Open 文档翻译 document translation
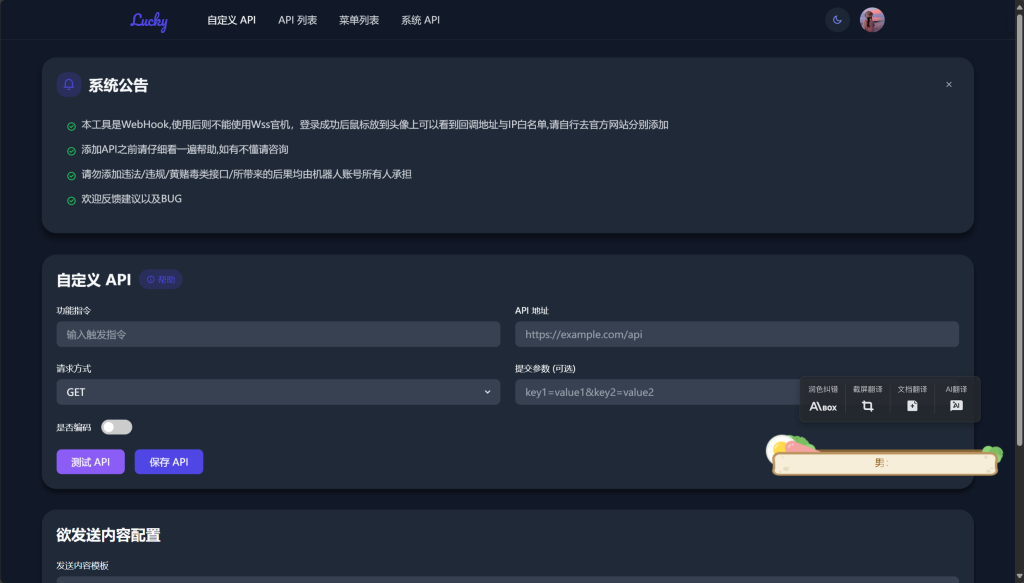Viewport: 1024px width, 583px height. [x=910, y=398]
